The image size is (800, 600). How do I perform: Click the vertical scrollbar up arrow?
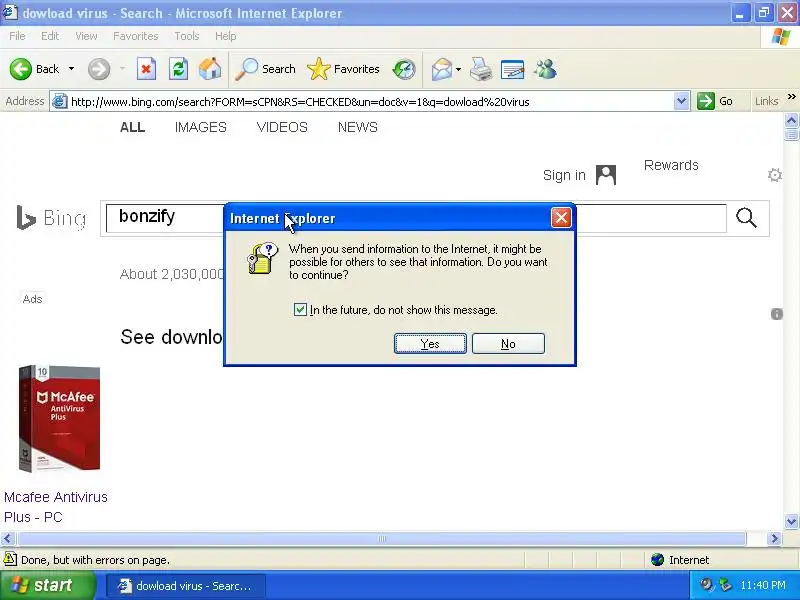point(791,120)
